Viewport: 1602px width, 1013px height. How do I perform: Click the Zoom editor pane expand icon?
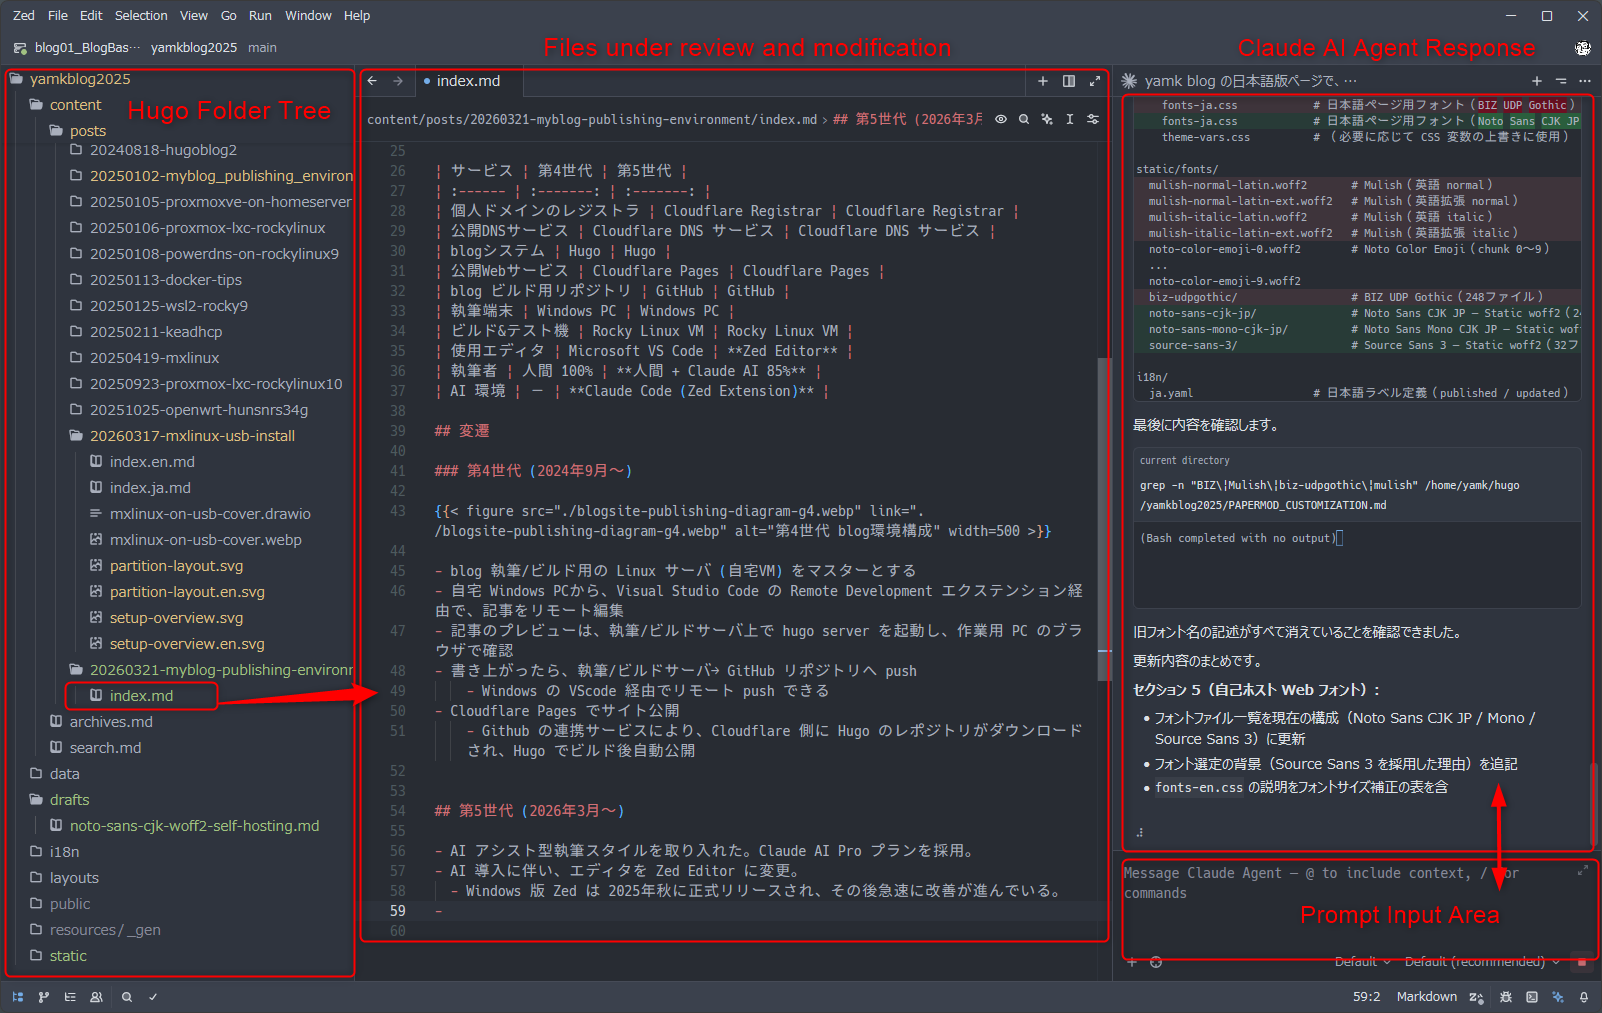[1095, 81]
